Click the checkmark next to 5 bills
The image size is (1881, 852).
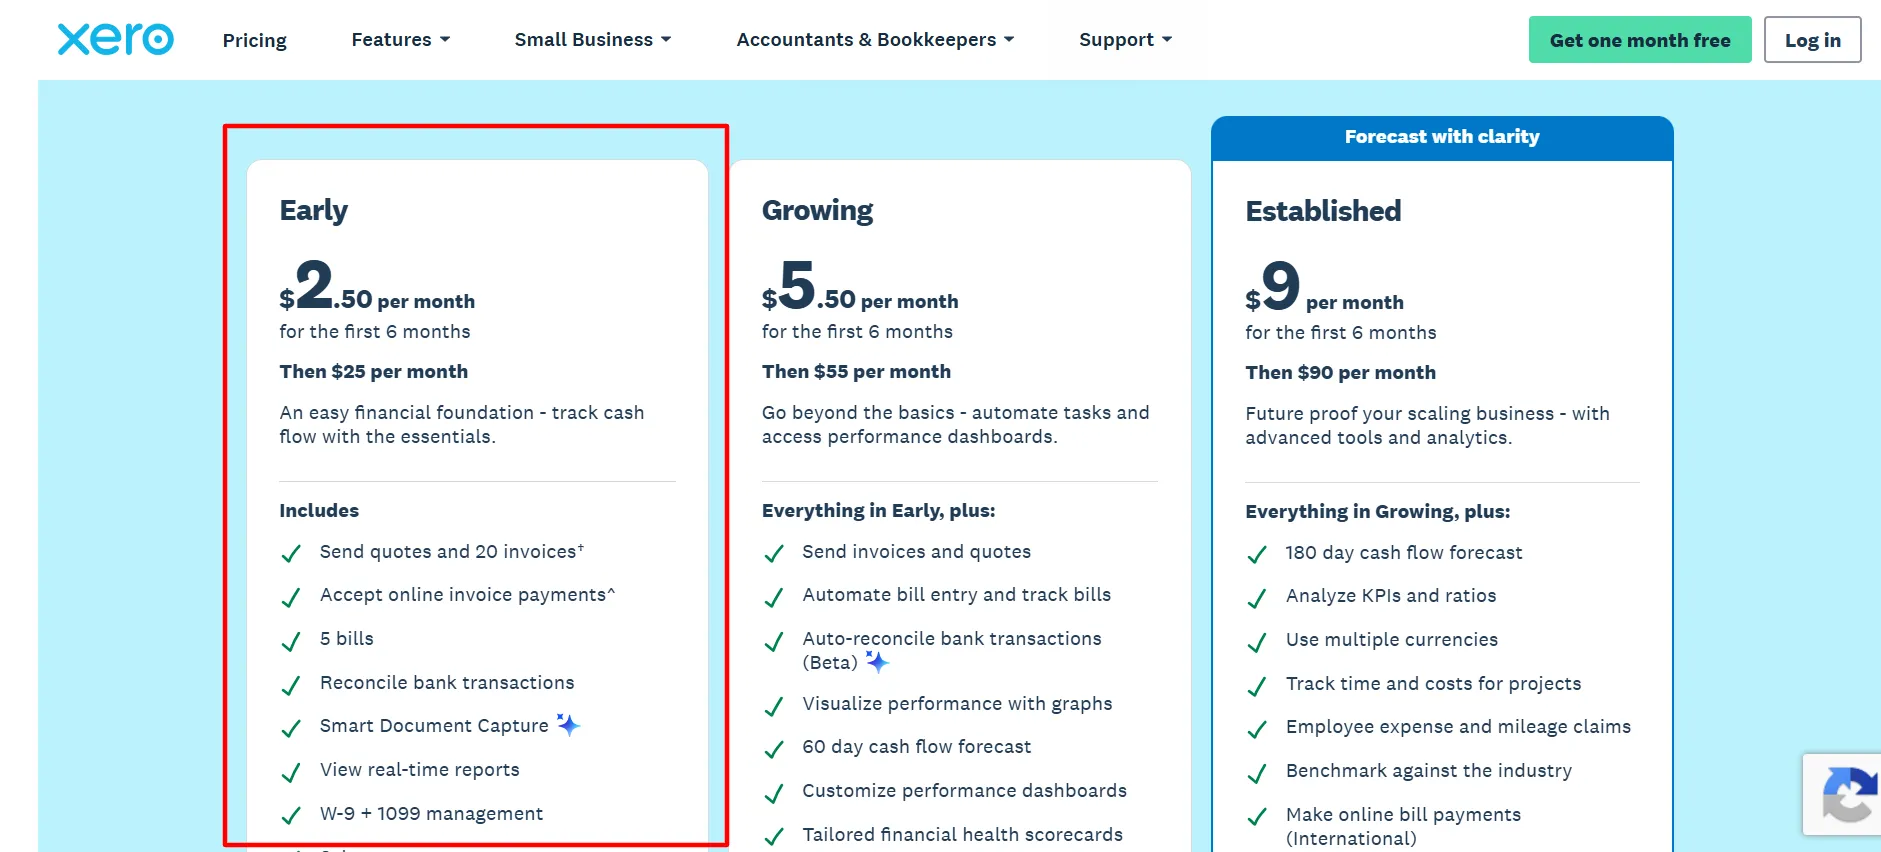[291, 642]
